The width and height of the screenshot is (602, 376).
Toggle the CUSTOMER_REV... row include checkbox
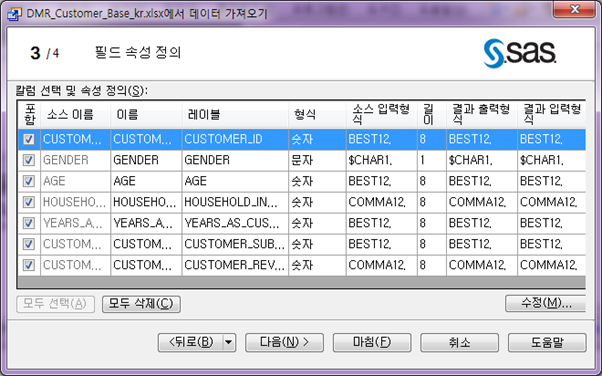29,265
